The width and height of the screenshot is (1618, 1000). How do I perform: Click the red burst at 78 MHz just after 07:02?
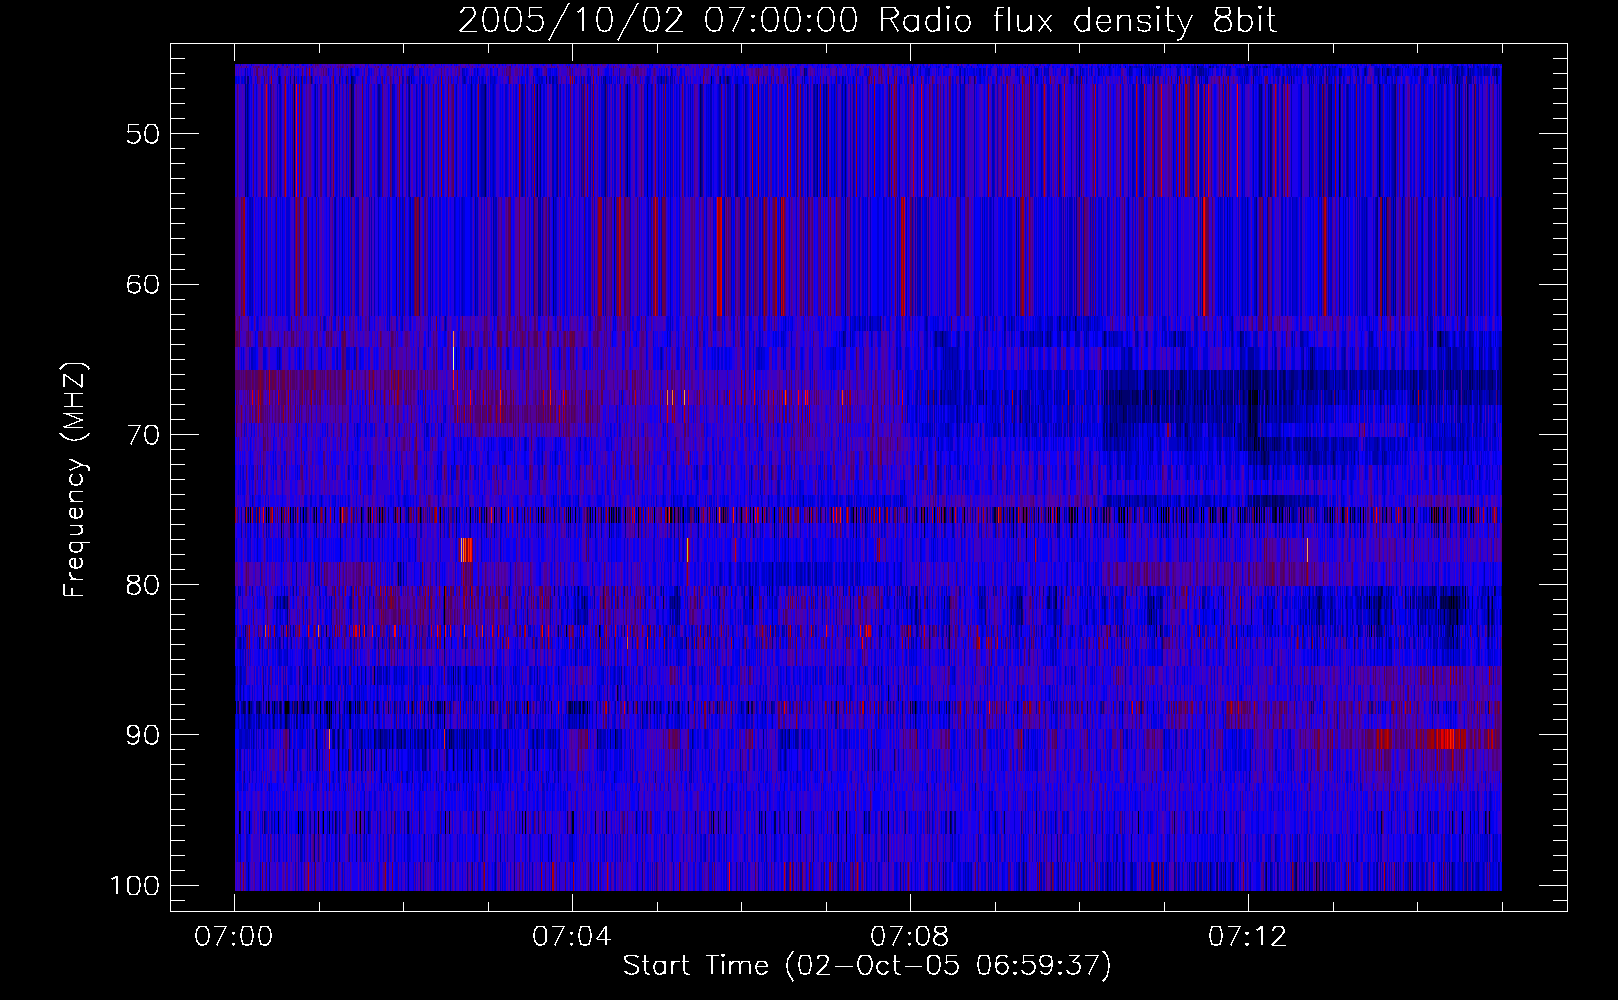466,549
